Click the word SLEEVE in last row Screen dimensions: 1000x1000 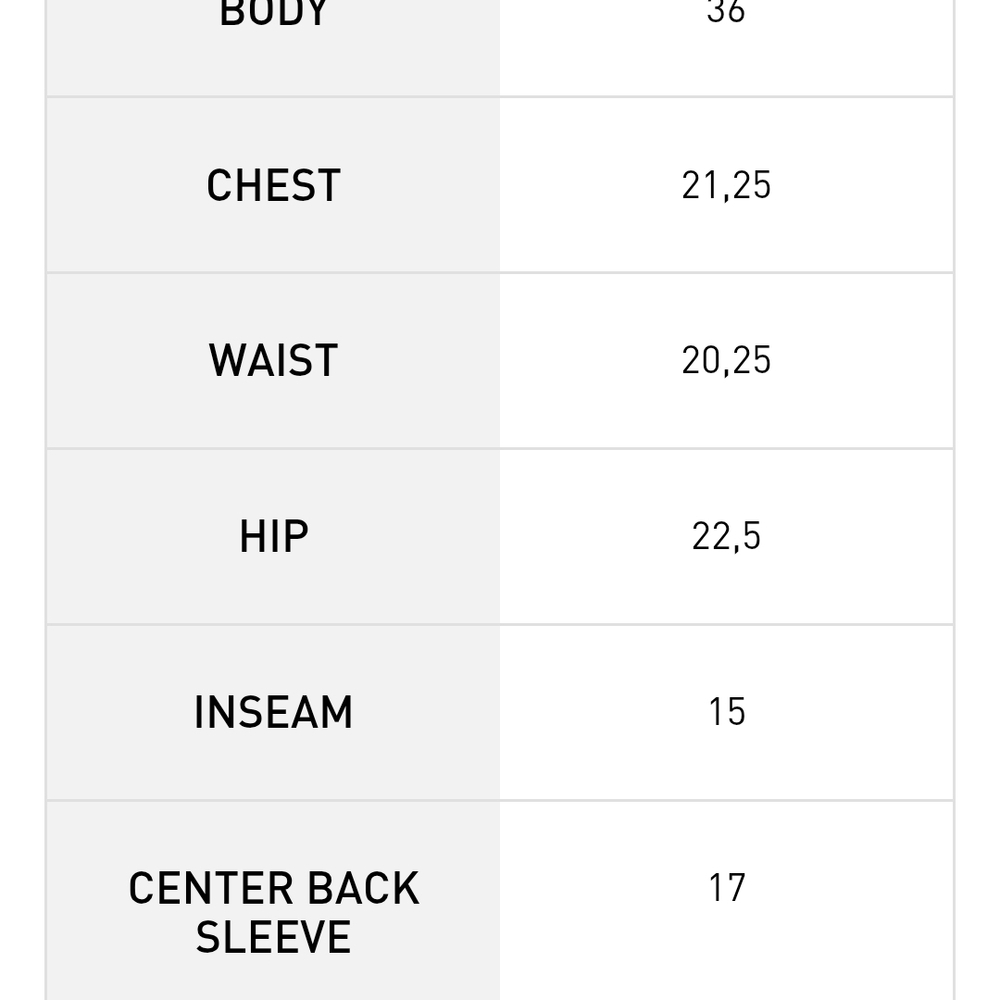274,937
